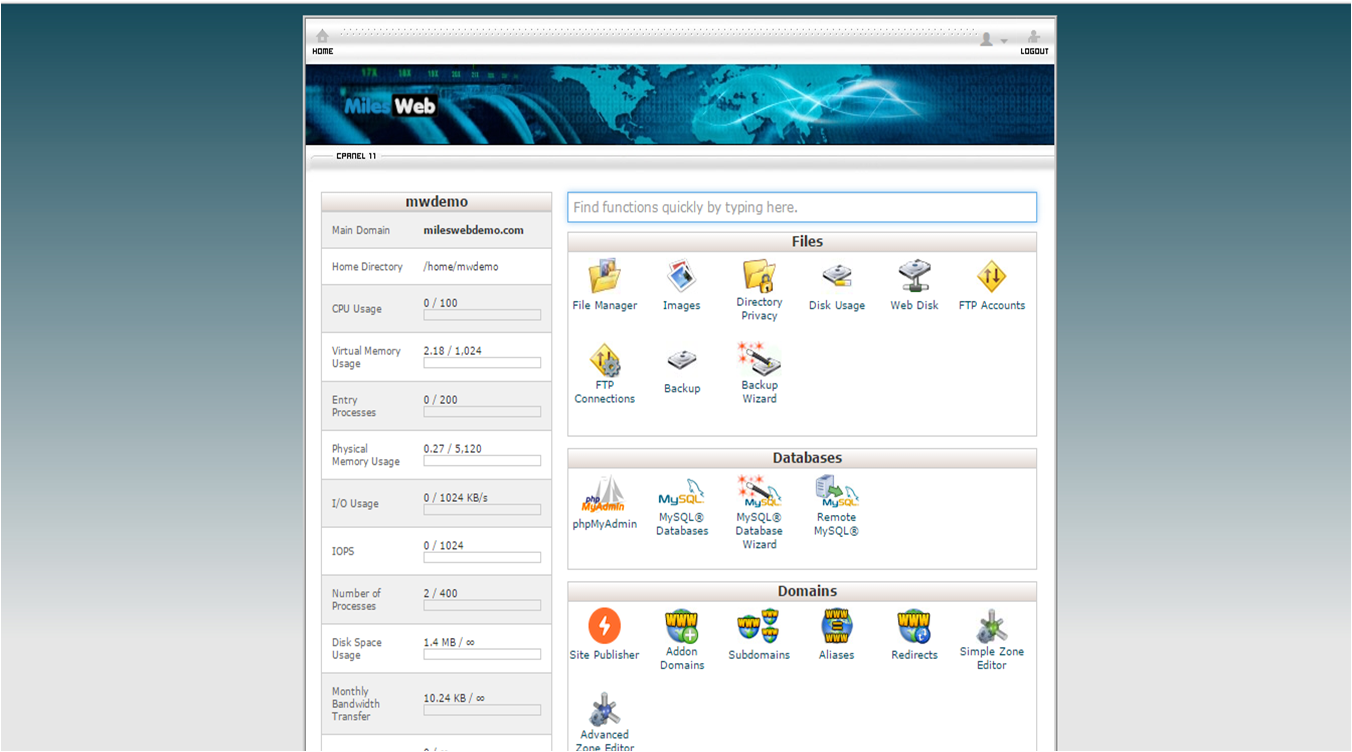Open Addon Domains
The width and height of the screenshot is (1352, 752).
682,626
